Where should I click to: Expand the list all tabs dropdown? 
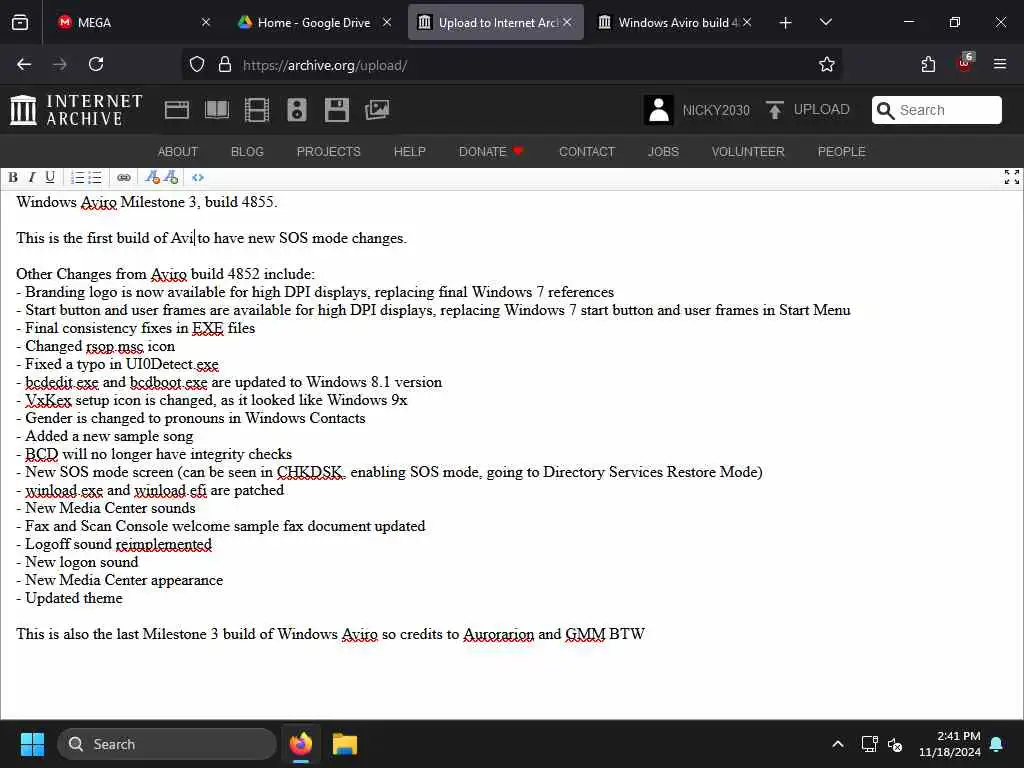(x=825, y=22)
